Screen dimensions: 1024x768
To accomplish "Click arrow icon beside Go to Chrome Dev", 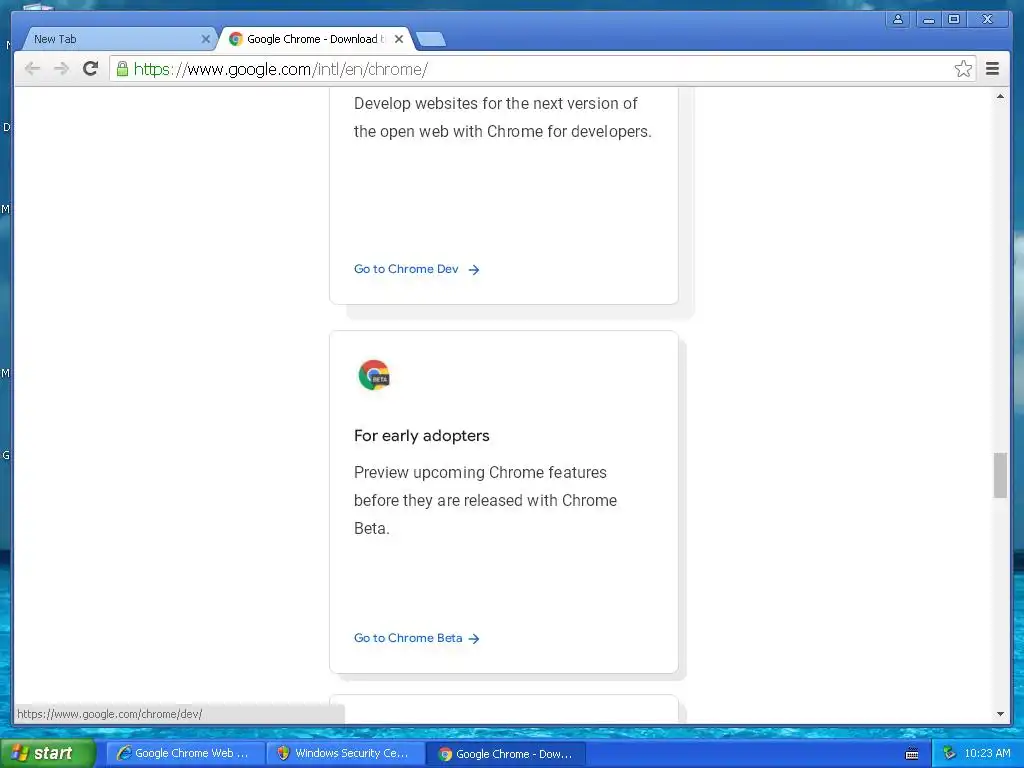I will tap(474, 270).
